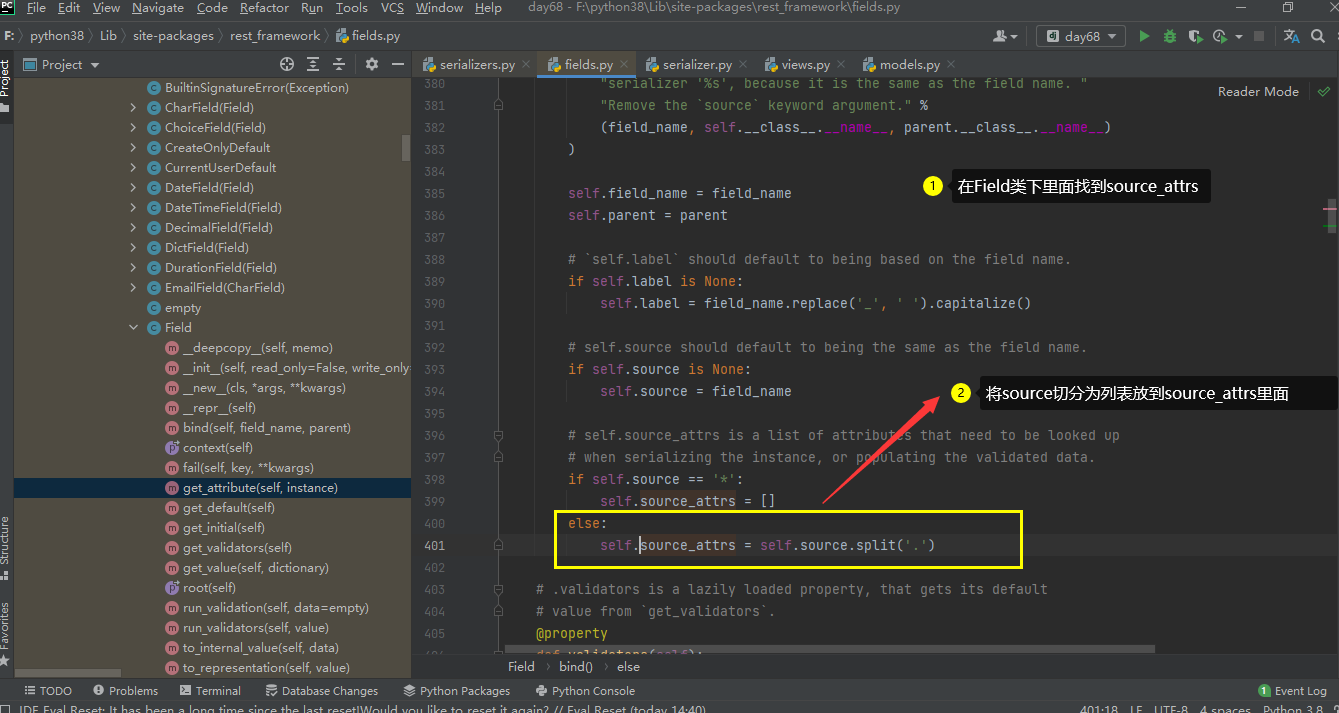Click 4 spaces indent in status bar

coord(1226,709)
